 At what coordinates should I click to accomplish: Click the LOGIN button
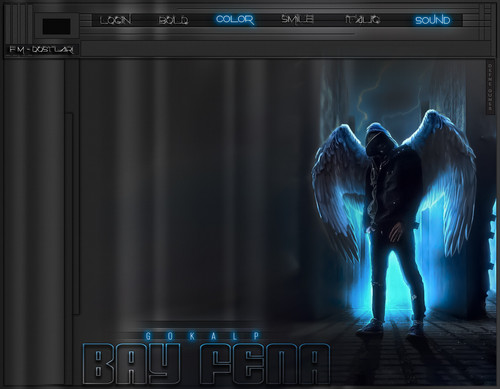click(x=115, y=20)
